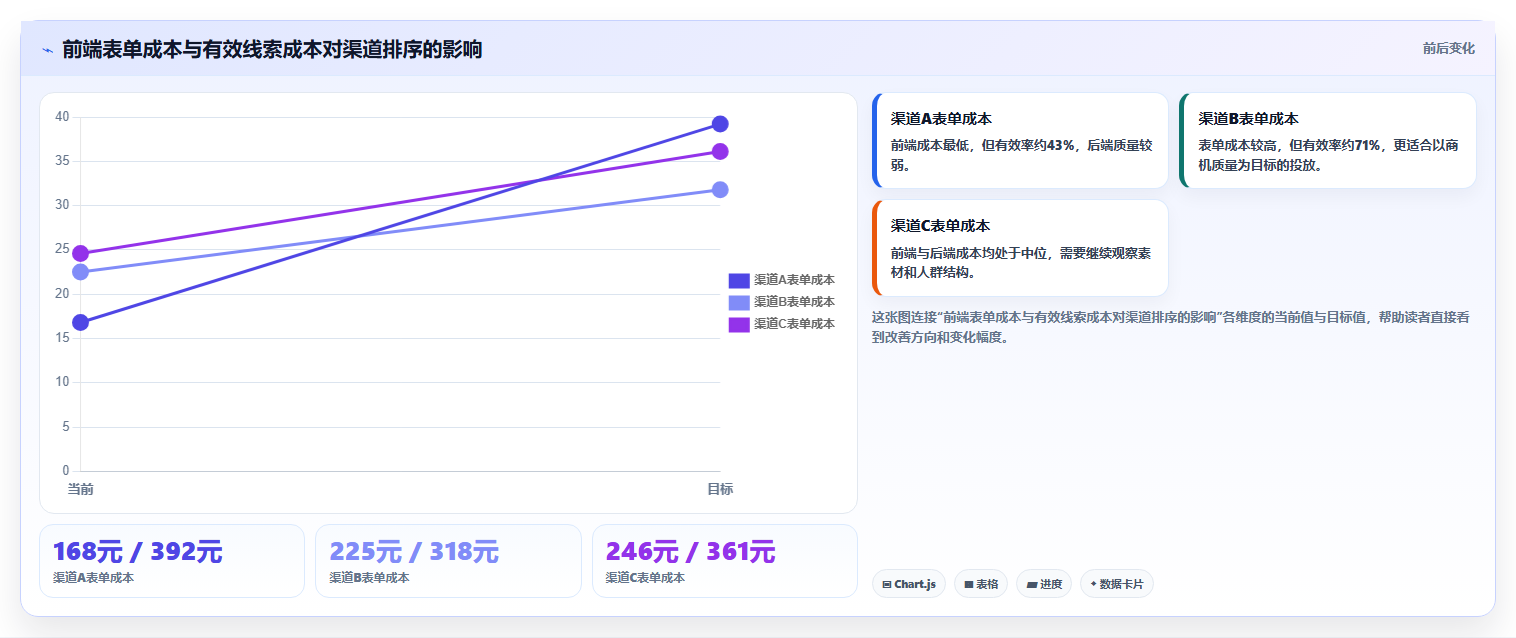Click the 渠道A表单成本 legend text
This screenshot has height=638, width=1516.
(x=794, y=280)
